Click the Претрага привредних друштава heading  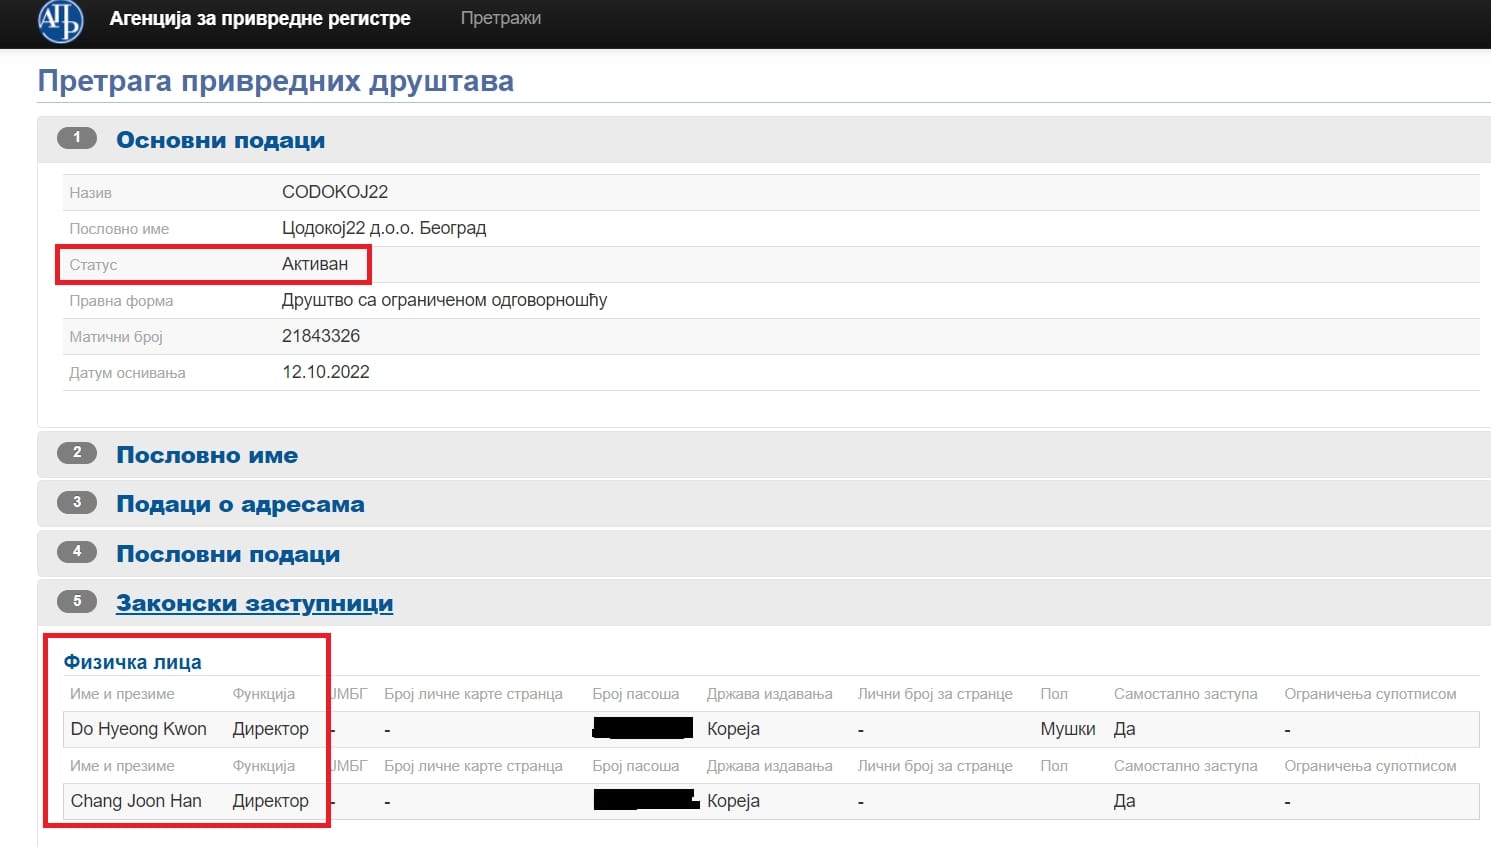click(x=276, y=80)
